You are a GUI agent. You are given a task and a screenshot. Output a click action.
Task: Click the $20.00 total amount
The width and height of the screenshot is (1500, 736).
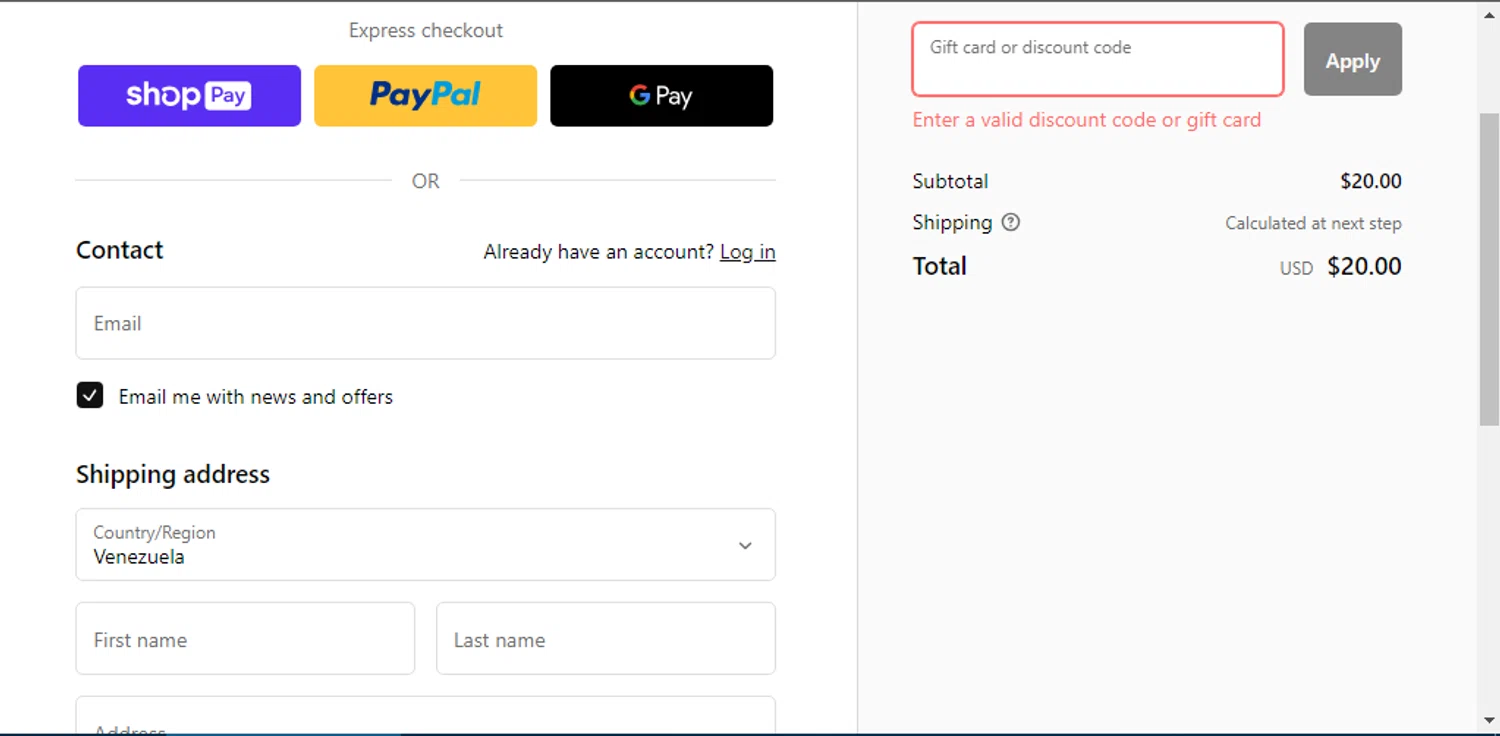pyautogui.click(x=1364, y=266)
